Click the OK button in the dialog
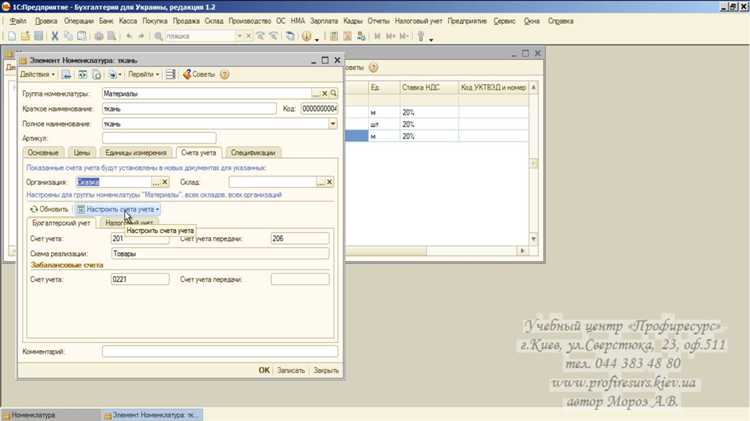Image resolution: width=750 pixels, height=421 pixels. coord(264,370)
